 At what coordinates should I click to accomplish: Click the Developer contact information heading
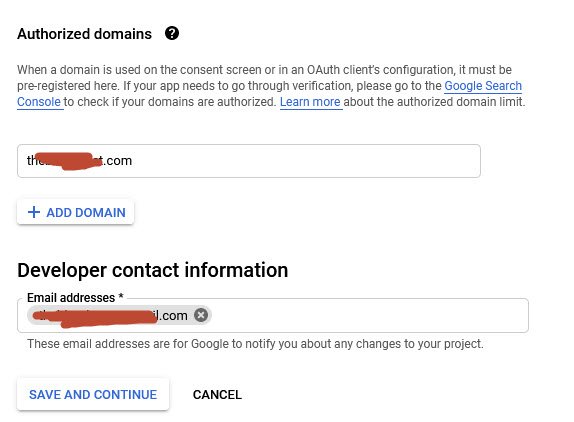(153, 270)
